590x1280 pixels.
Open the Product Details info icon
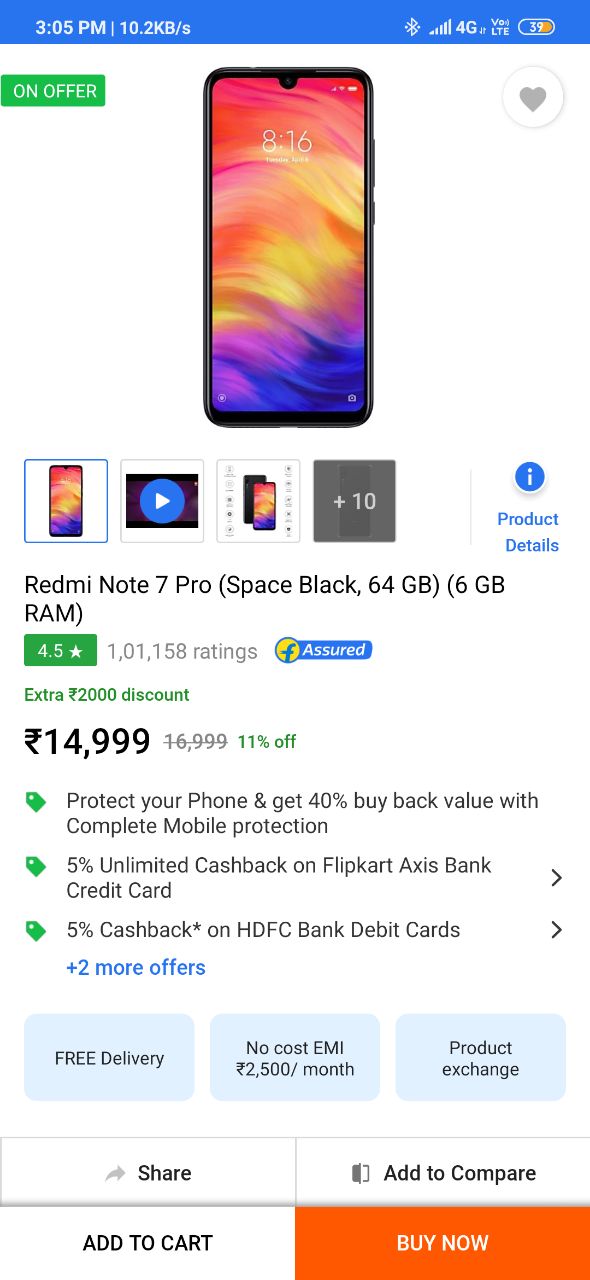pos(529,477)
